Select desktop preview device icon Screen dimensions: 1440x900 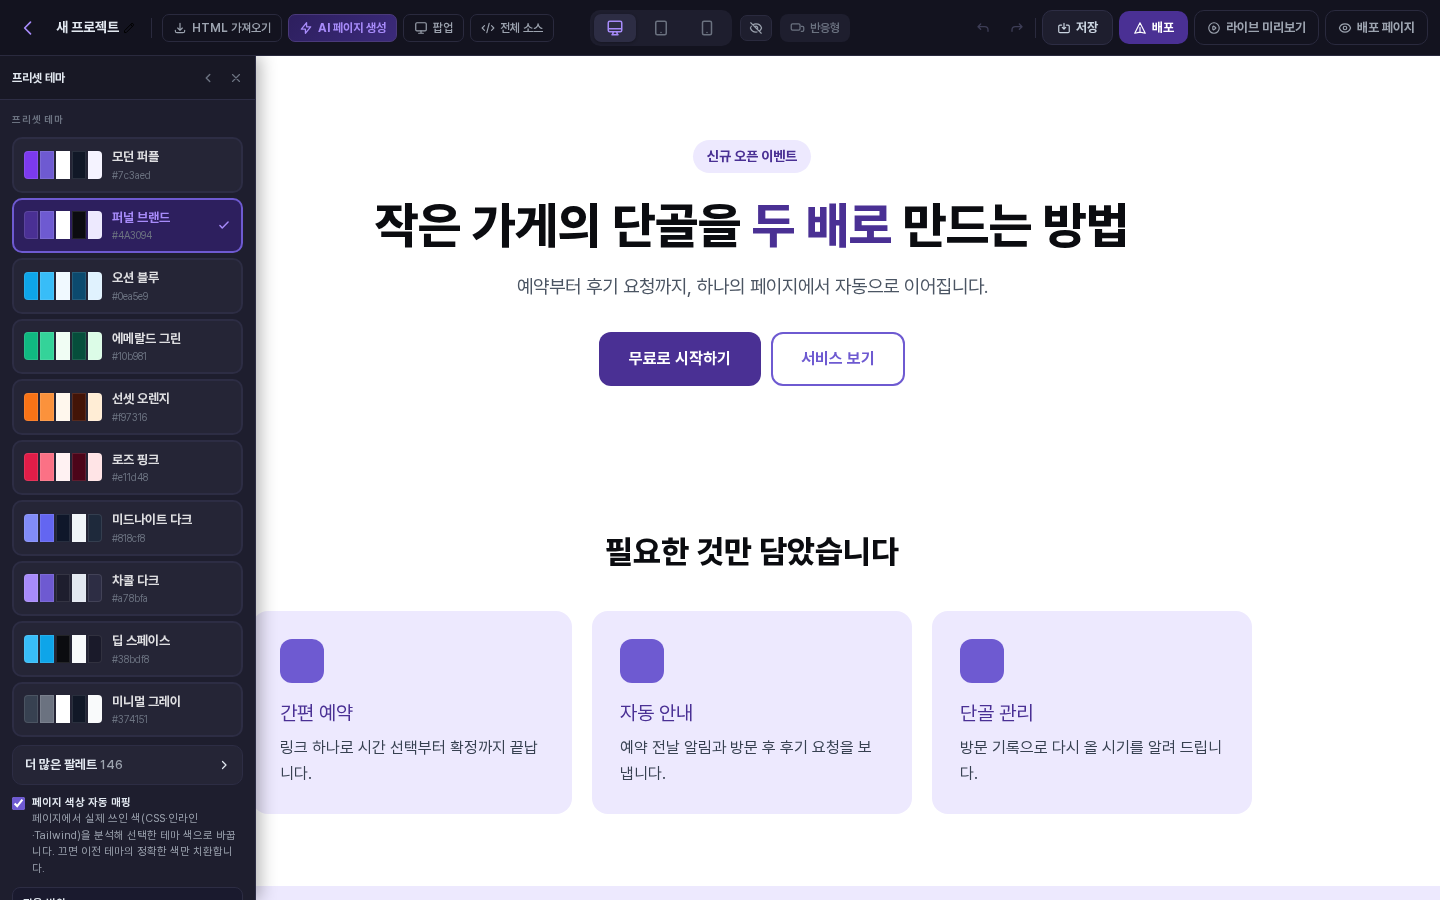615,28
